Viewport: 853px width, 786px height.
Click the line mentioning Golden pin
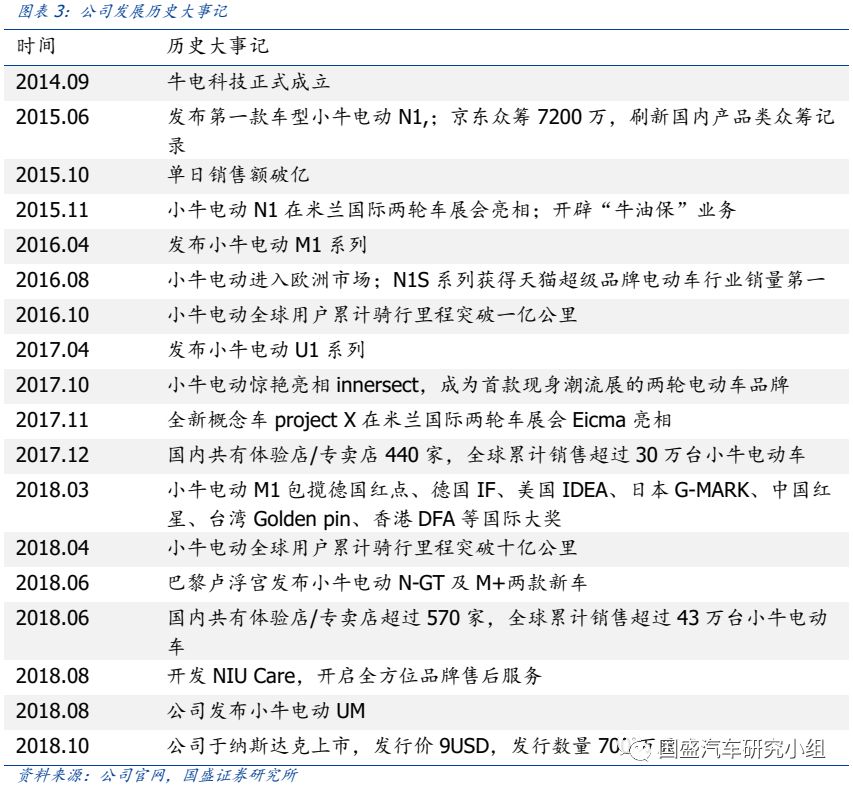(364, 519)
